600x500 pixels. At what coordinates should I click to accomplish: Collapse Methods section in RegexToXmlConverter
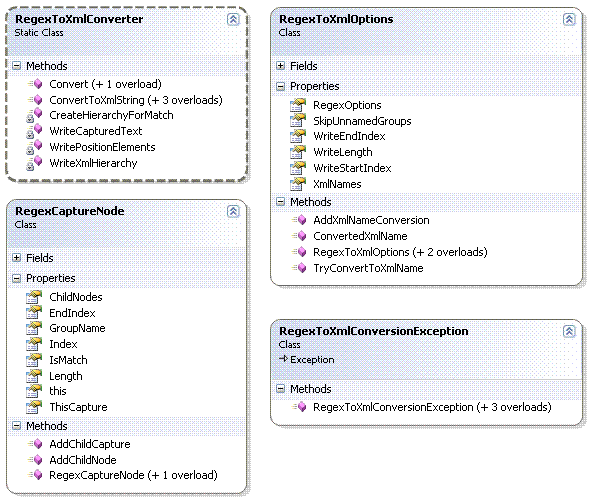point(16,66)
